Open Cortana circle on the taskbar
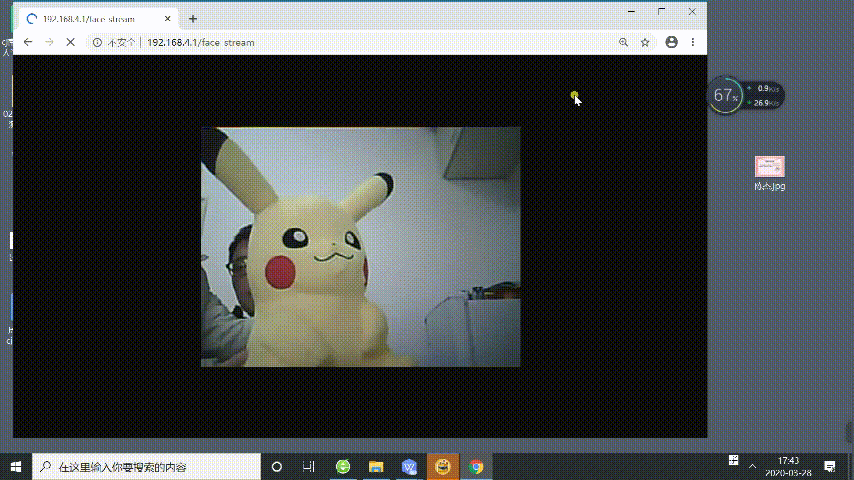 pos(277,467)
